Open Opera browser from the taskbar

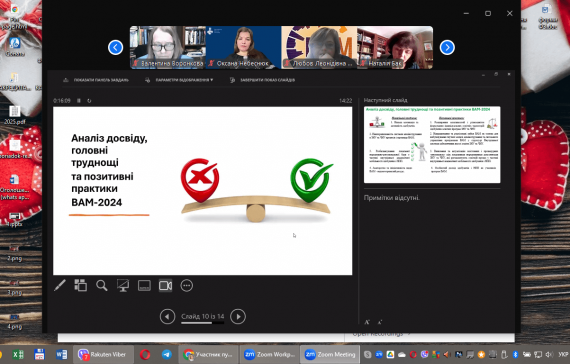click(x=145, y=354)
